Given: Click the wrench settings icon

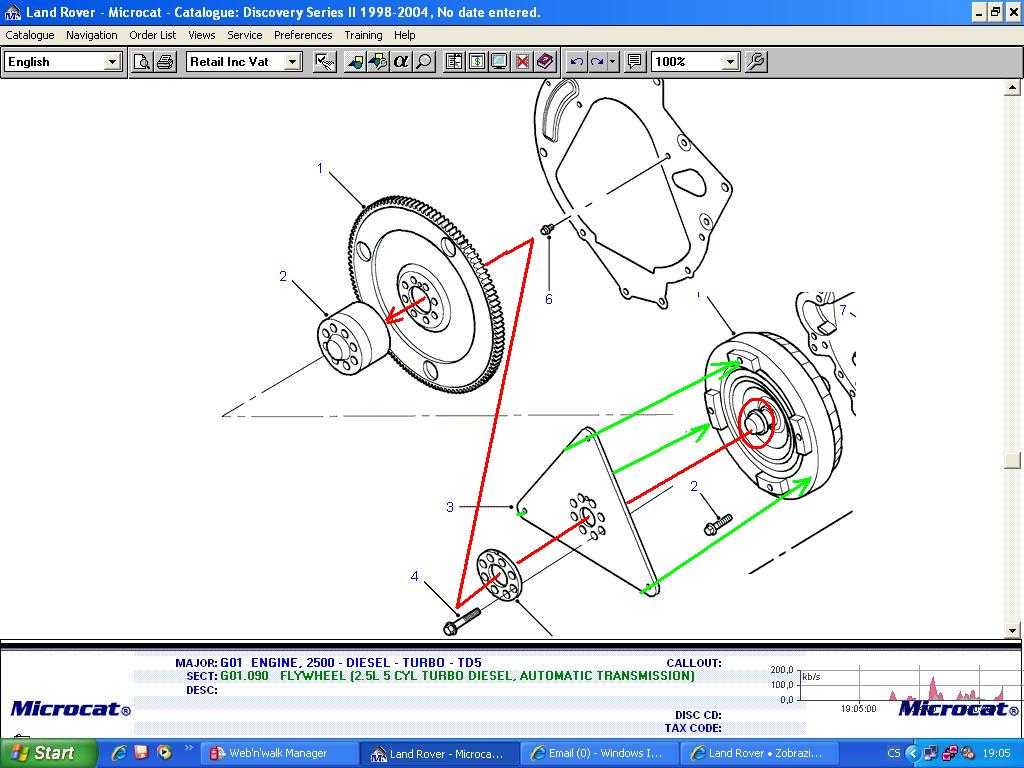Looking at the screenshot, I should coord(756,62).
